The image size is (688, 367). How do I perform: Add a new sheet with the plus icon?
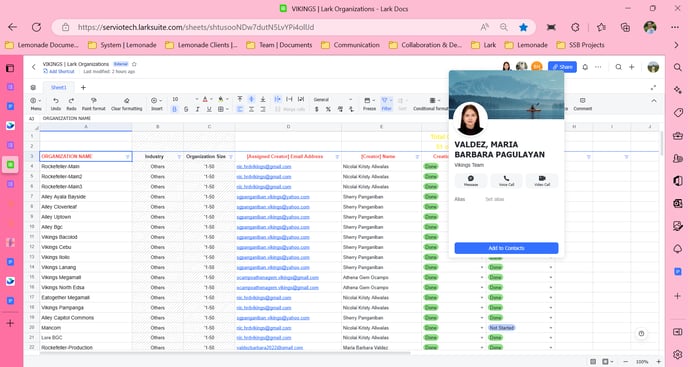pos(83,87)
